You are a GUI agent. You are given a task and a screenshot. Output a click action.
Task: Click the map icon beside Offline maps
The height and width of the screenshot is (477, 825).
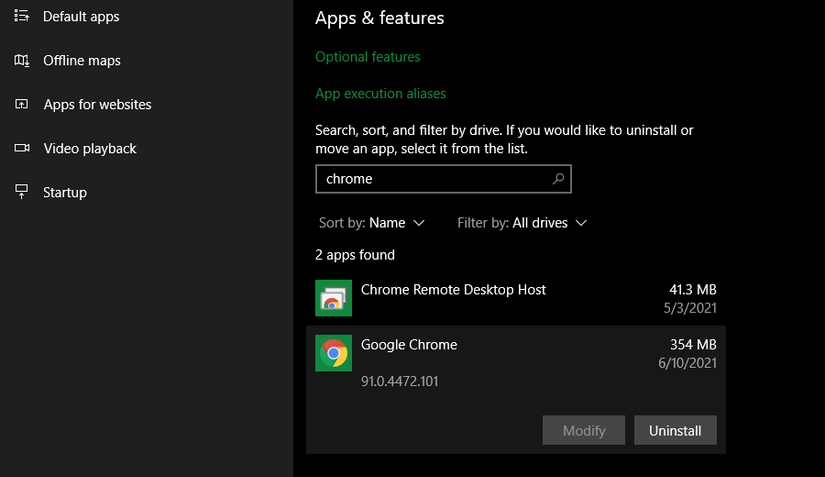pyautogui.click(x=22, y=61)
